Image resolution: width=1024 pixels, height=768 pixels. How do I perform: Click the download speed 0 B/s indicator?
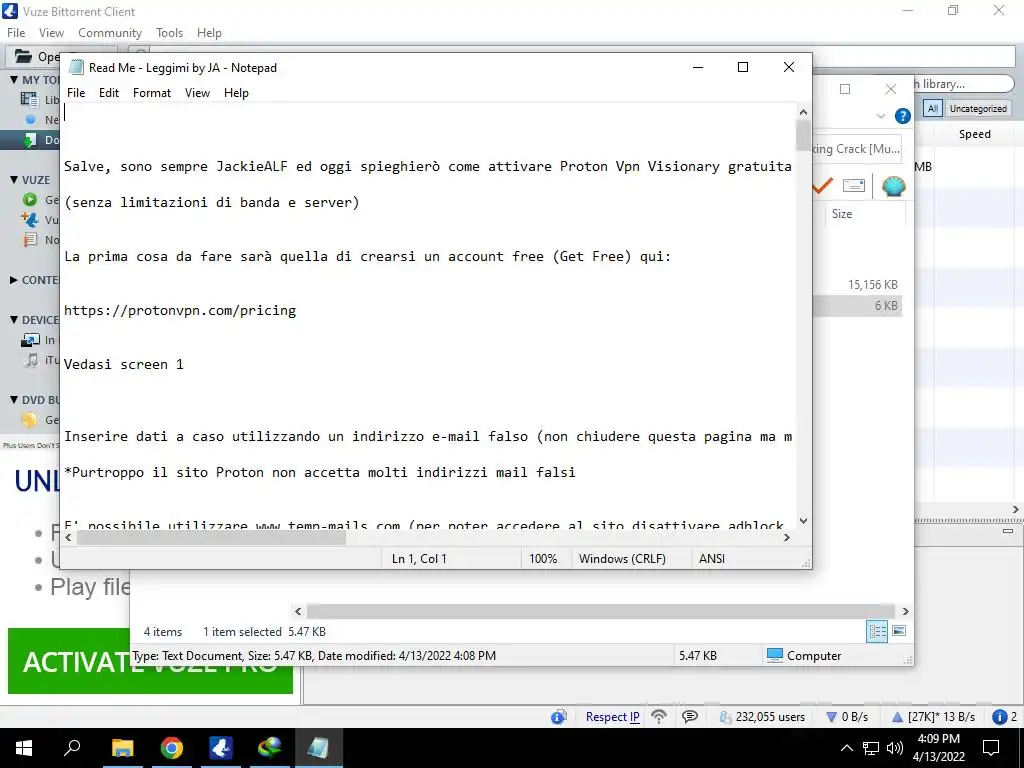click(847, 716)
